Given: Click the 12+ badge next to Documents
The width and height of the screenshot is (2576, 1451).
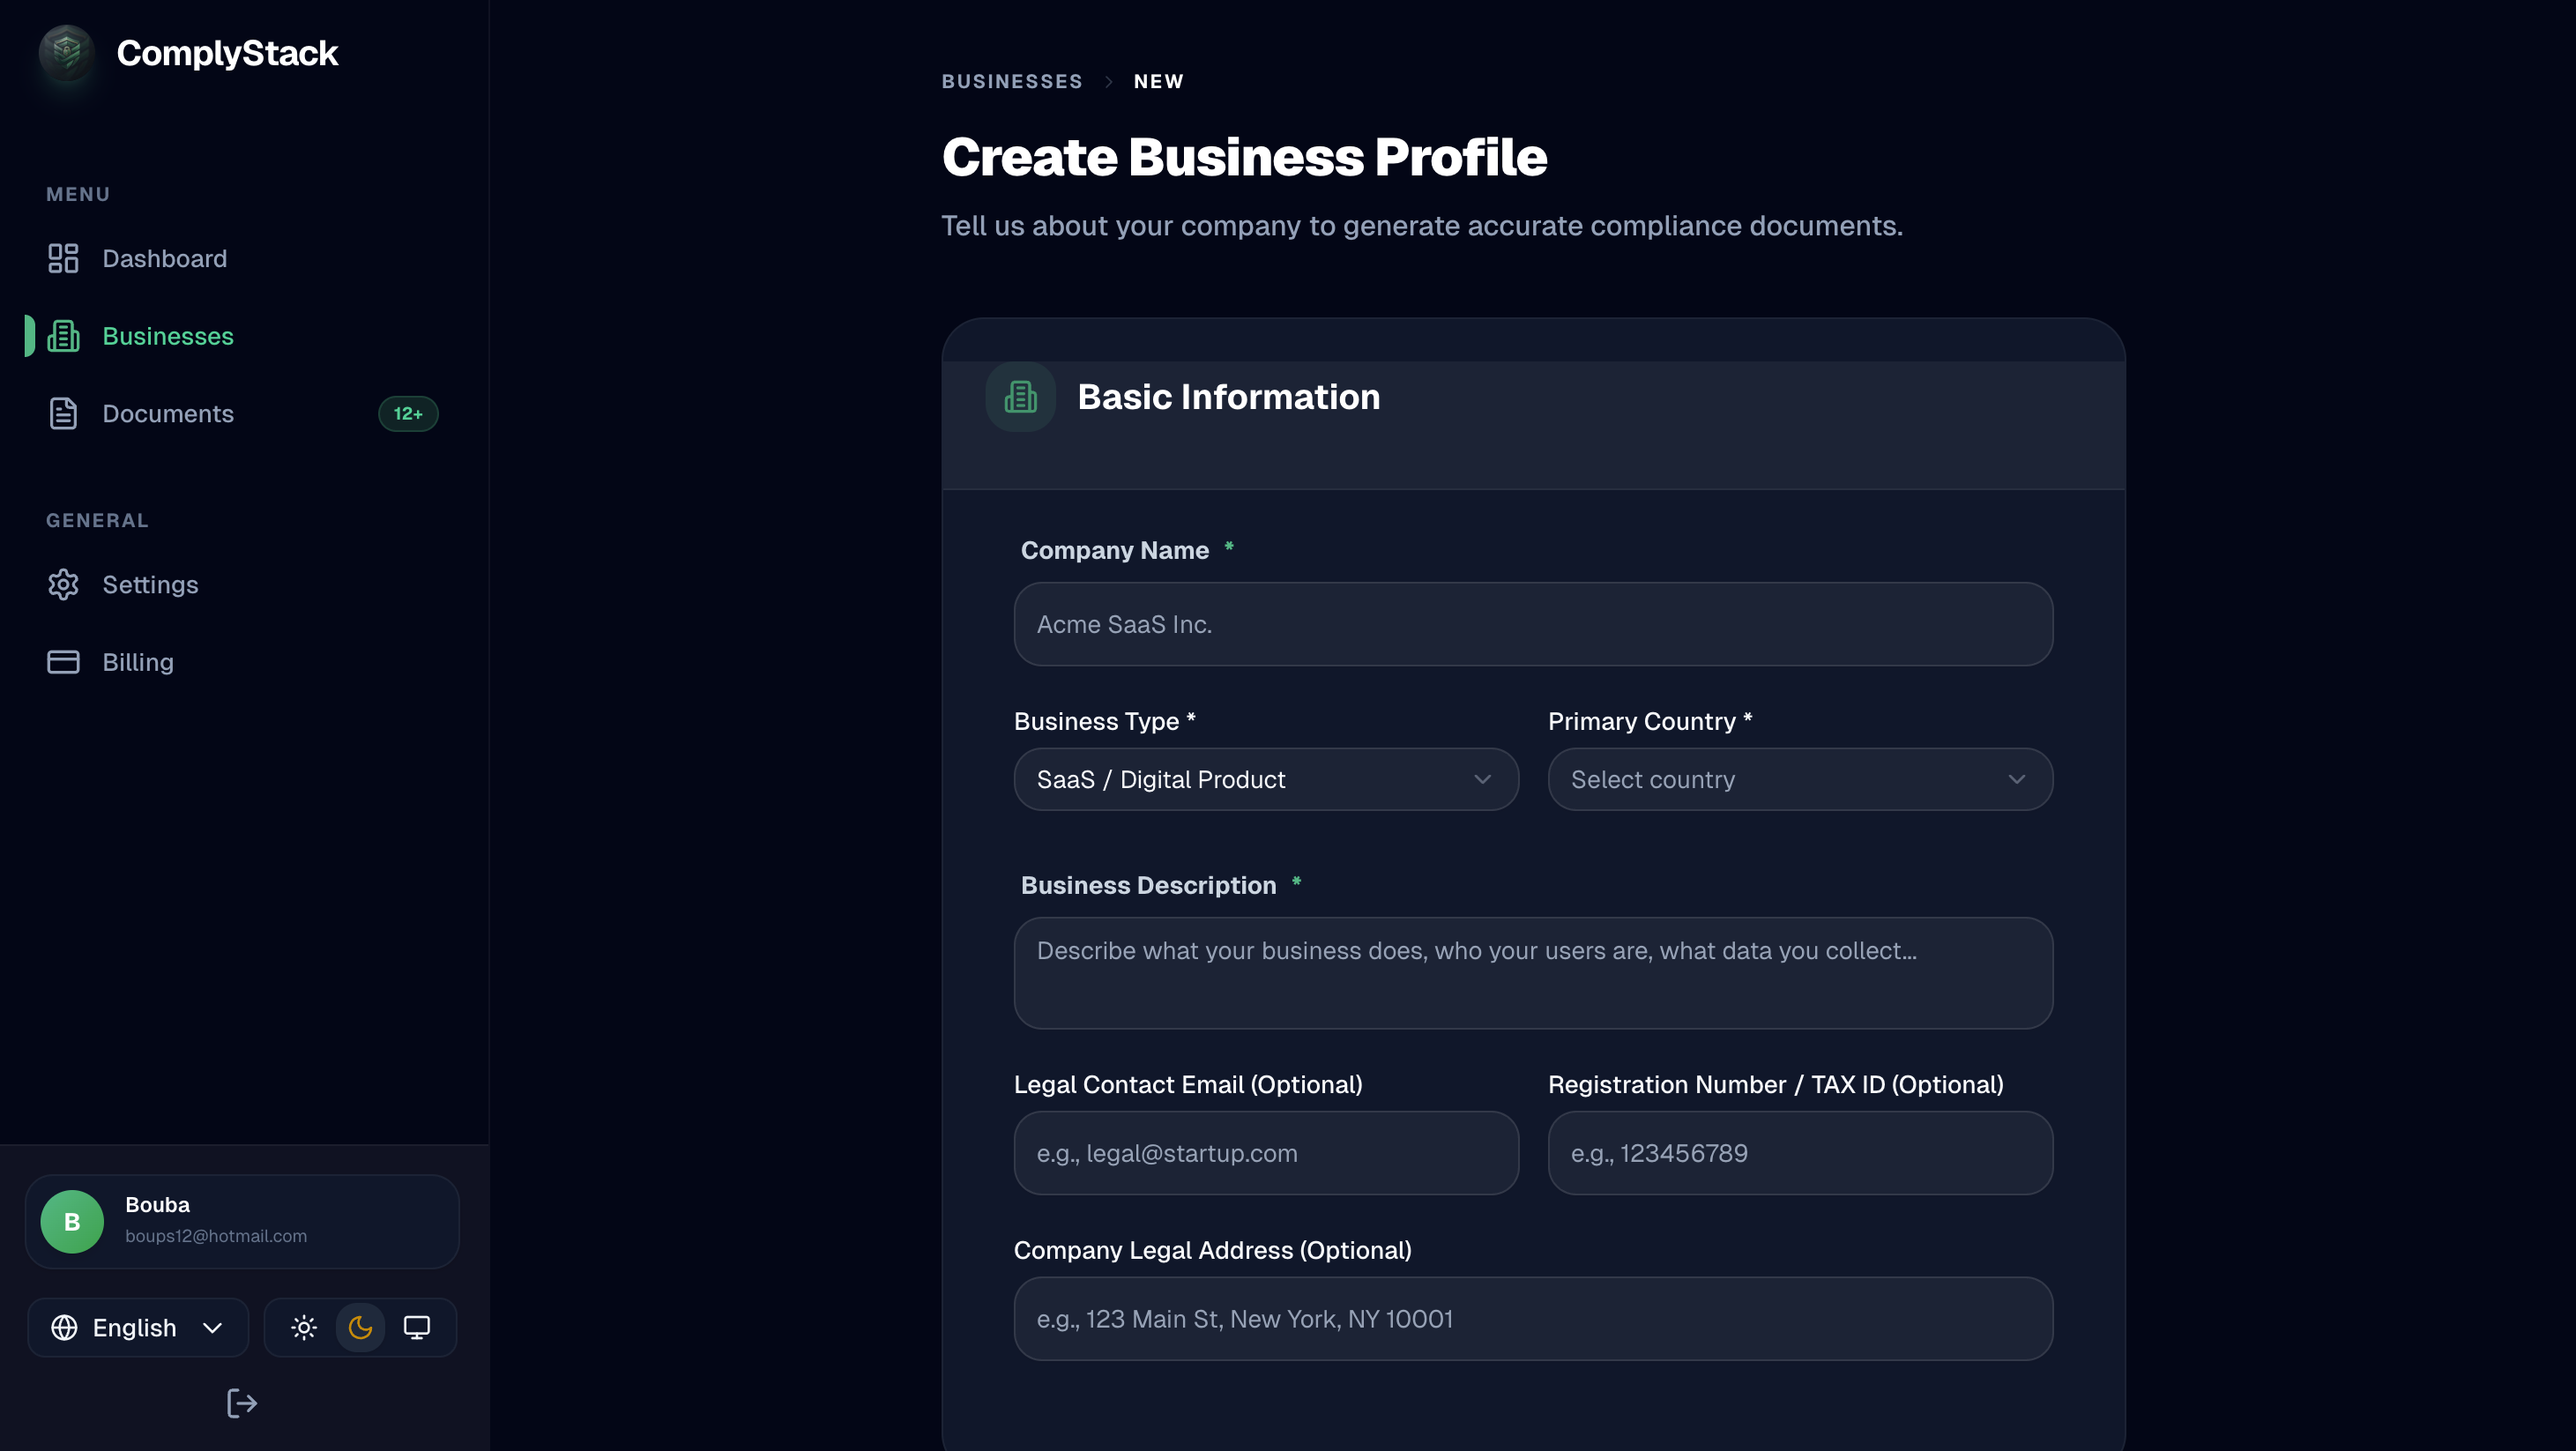Looking at the screenshot, I should pos(408,413).
